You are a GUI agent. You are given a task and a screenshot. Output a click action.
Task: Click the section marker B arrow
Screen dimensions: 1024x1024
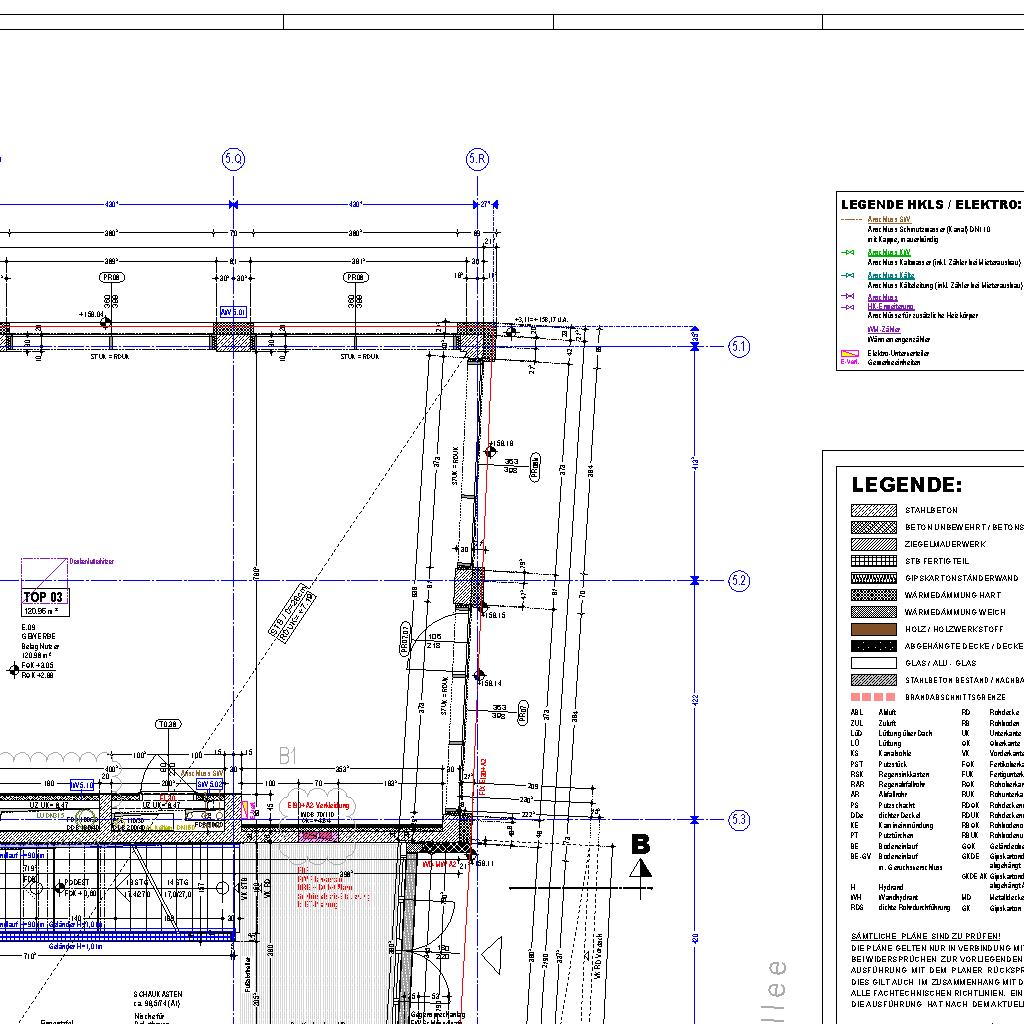(x=640, y=858)
